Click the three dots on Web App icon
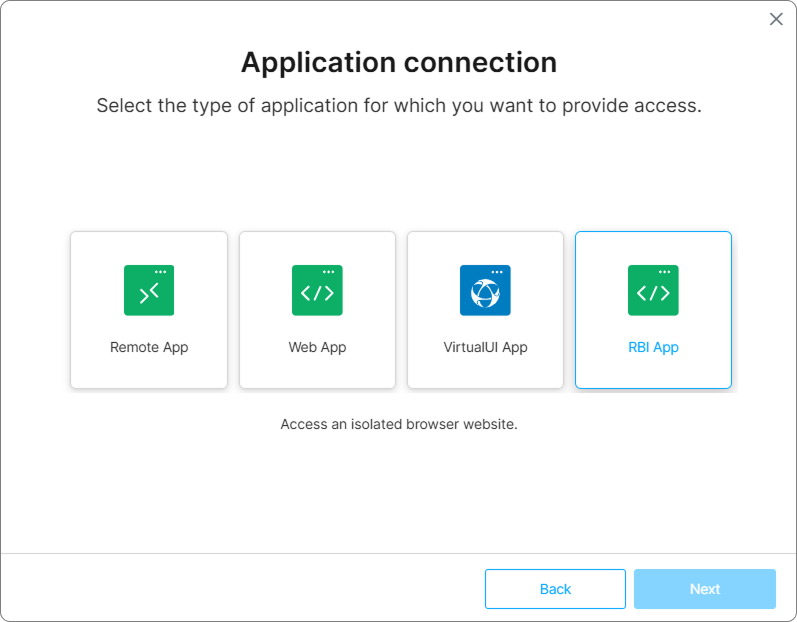 (328, 272)
